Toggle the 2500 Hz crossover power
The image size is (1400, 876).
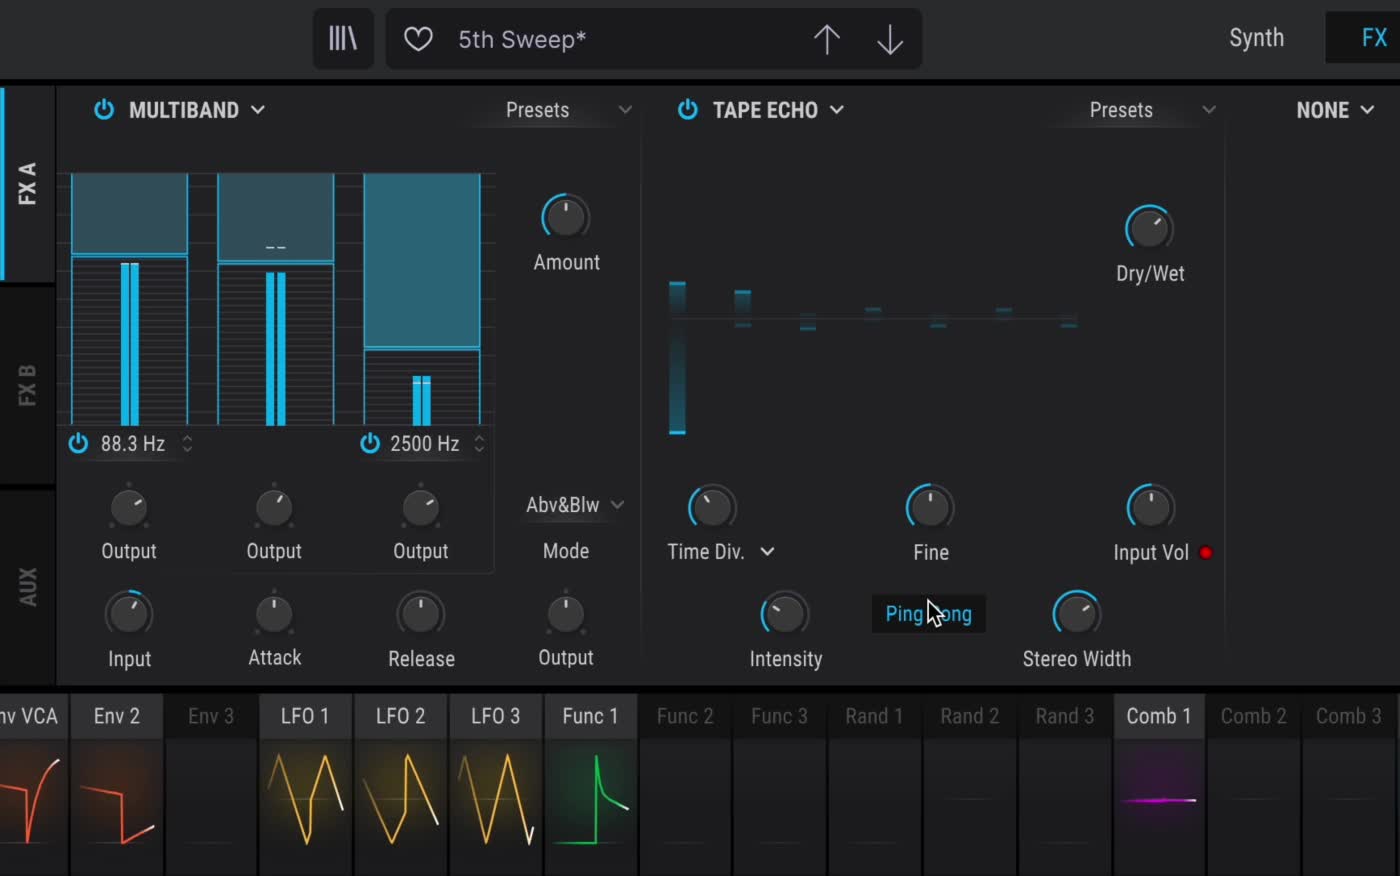coord(370,443)
